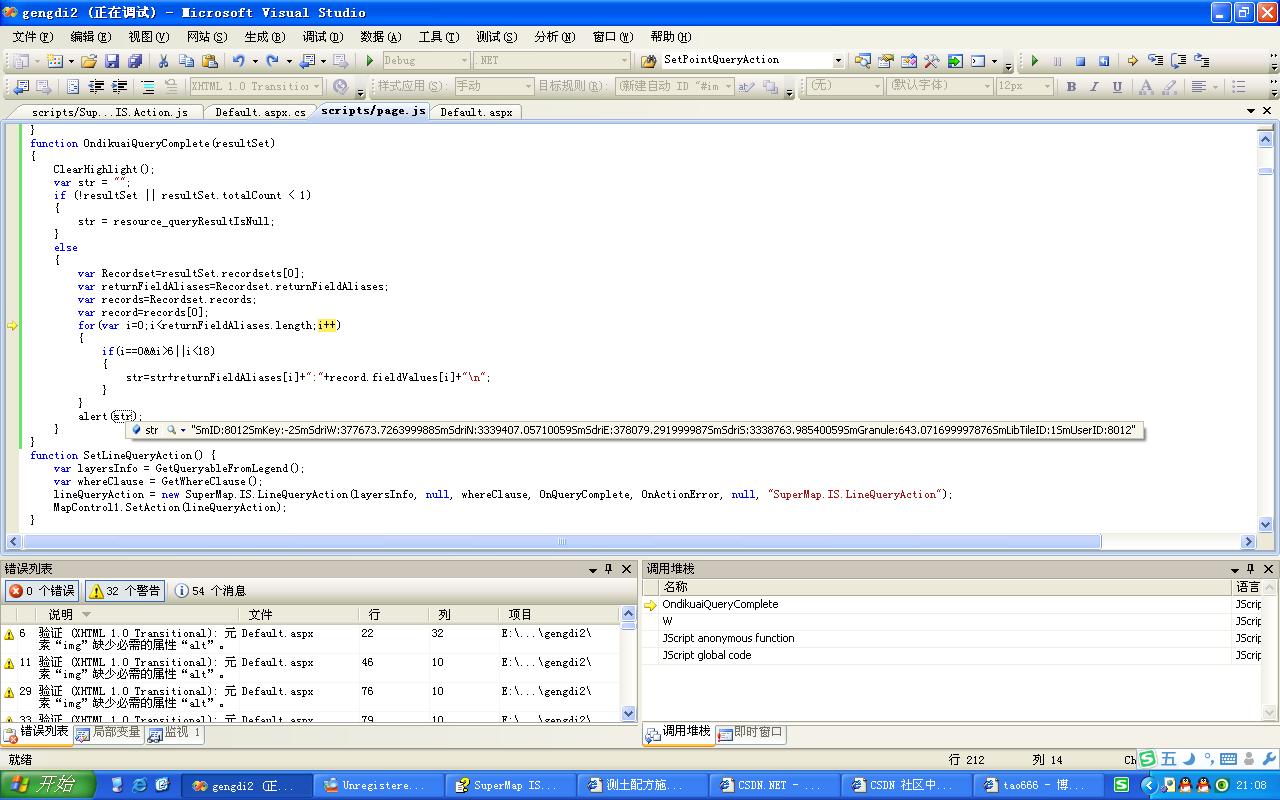Select OndikuaiQueryComplete in call stack
The image size is (1280, 800).
[720, 604]
